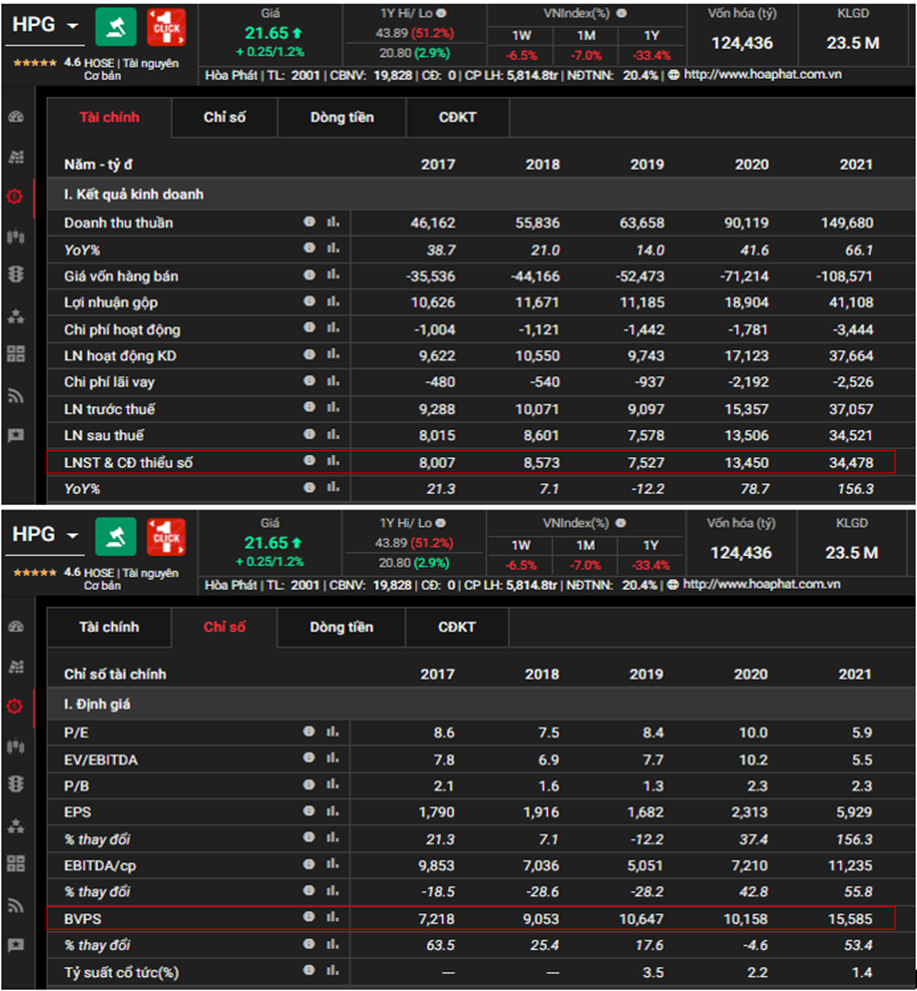Click the chart icon next to LN sau thuế
This screenshot has width=917, height=991.
(x=332, y=435)
